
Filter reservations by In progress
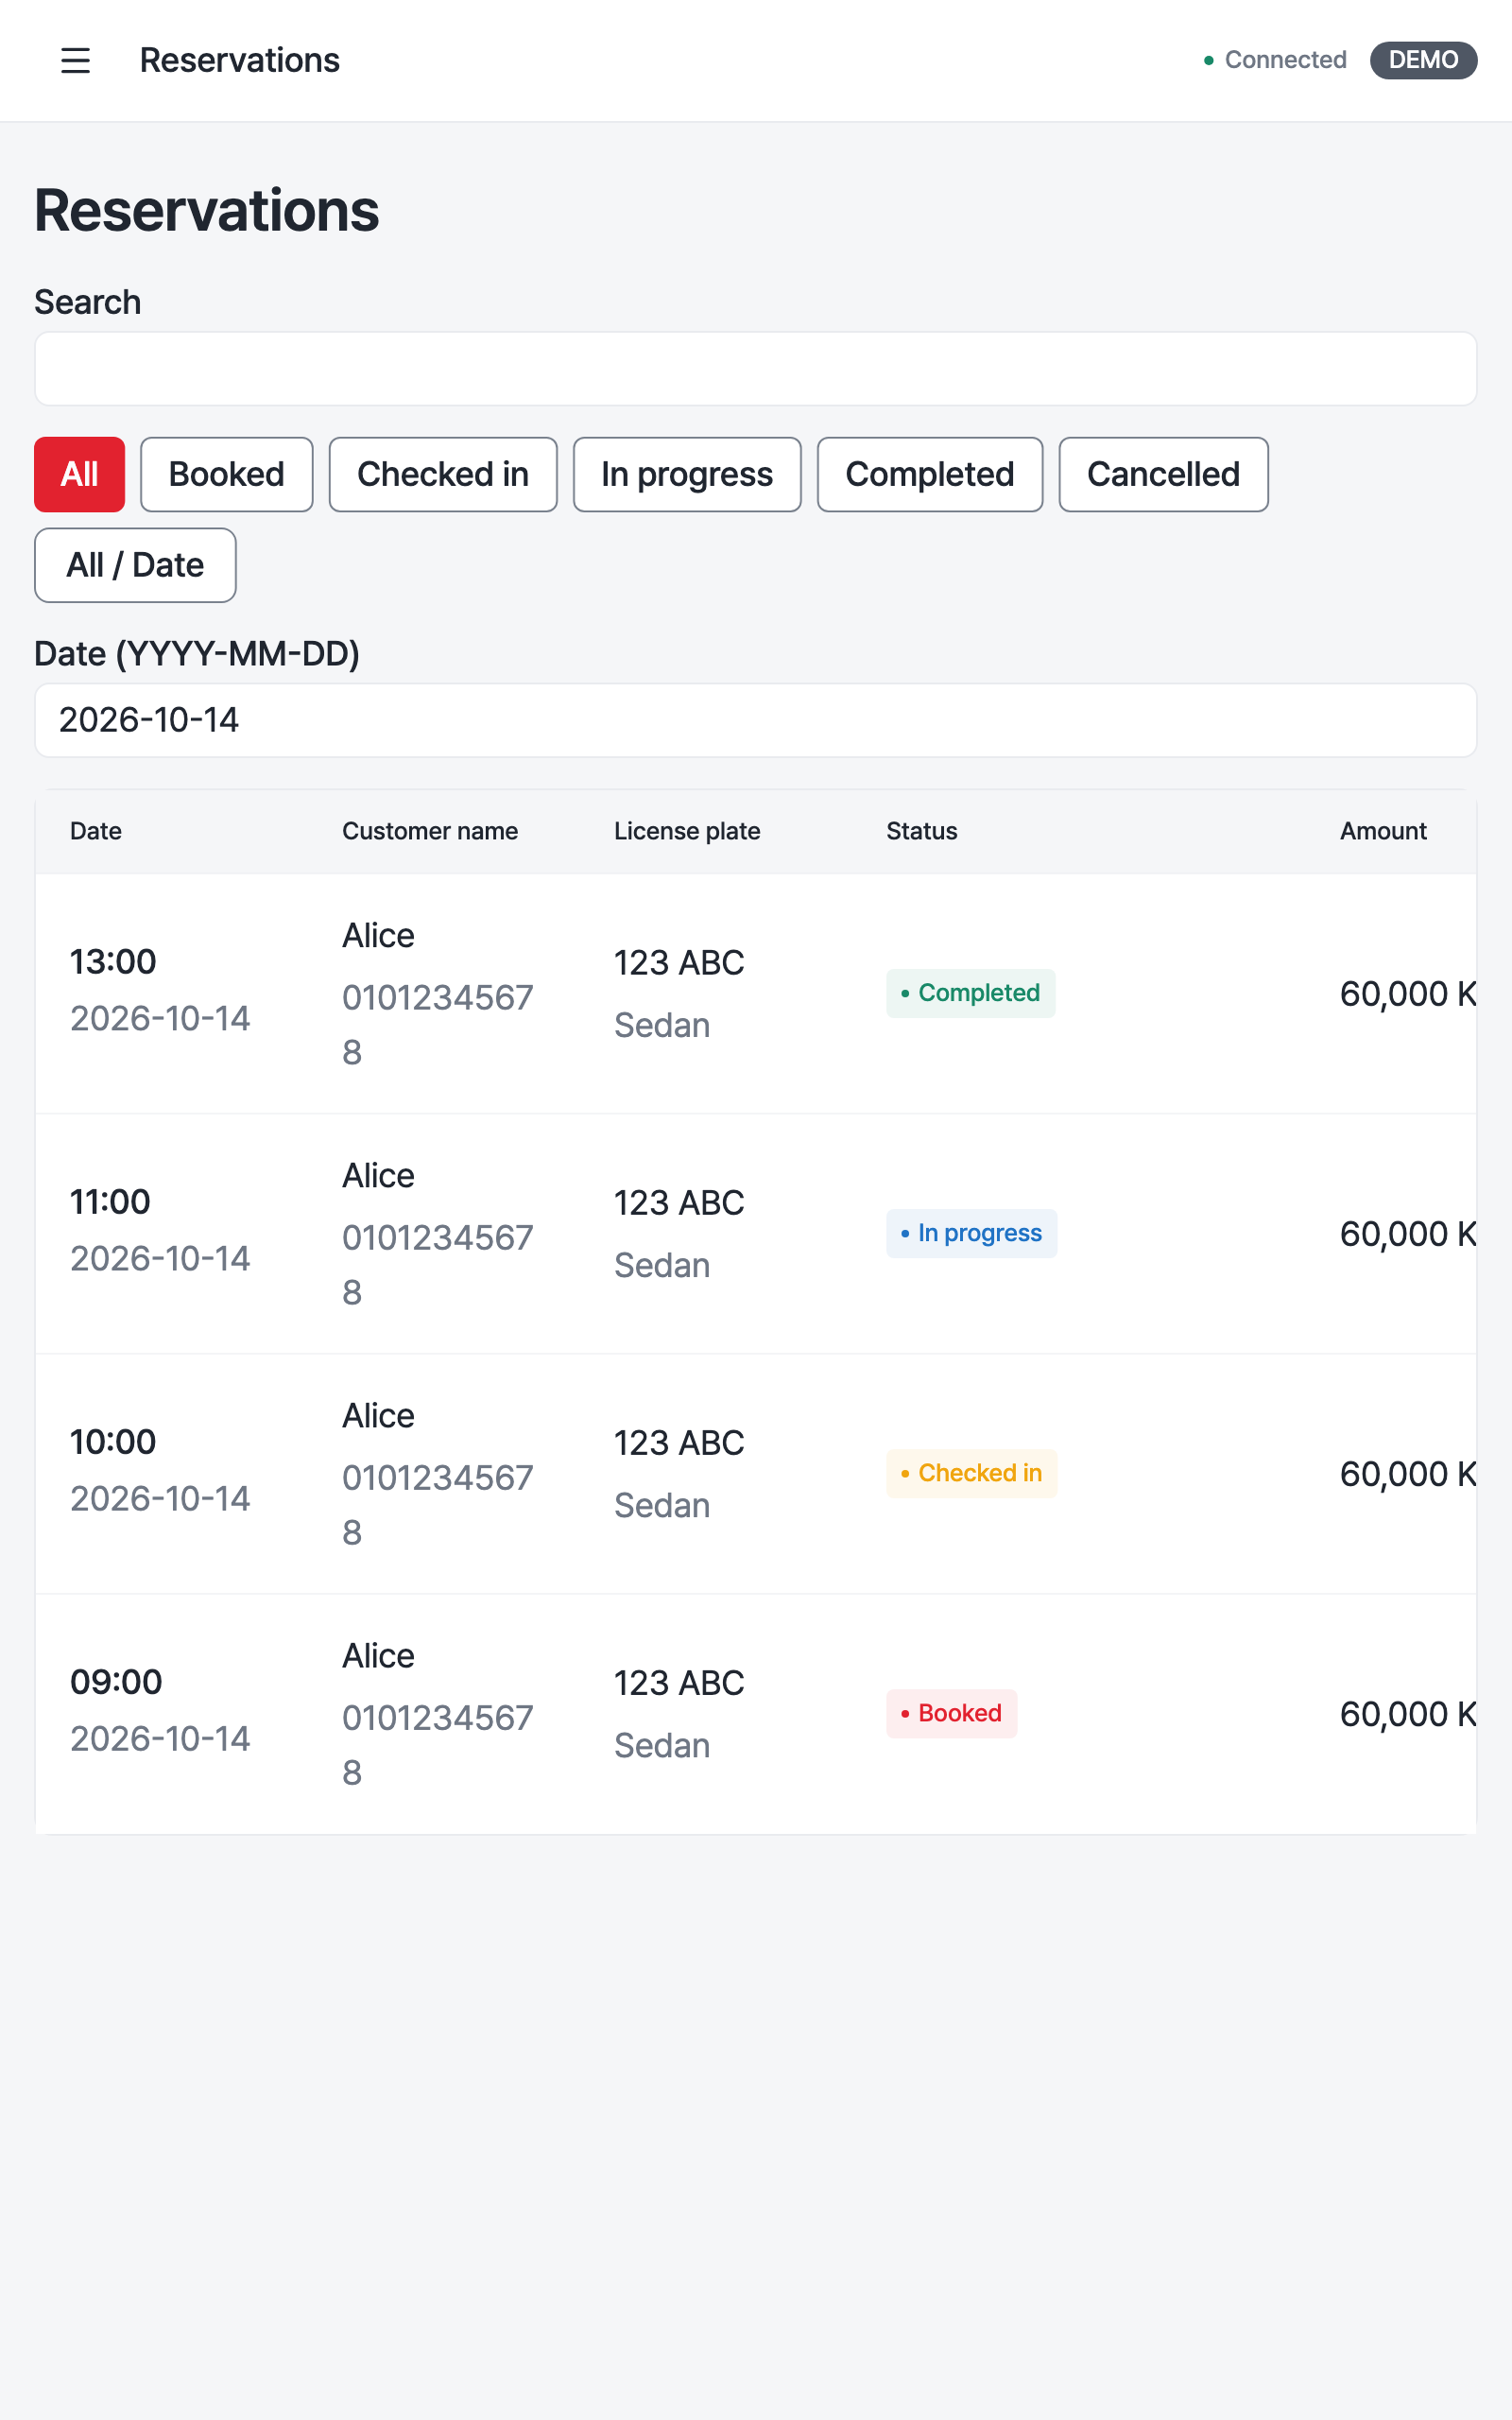(x=687, y=474)
